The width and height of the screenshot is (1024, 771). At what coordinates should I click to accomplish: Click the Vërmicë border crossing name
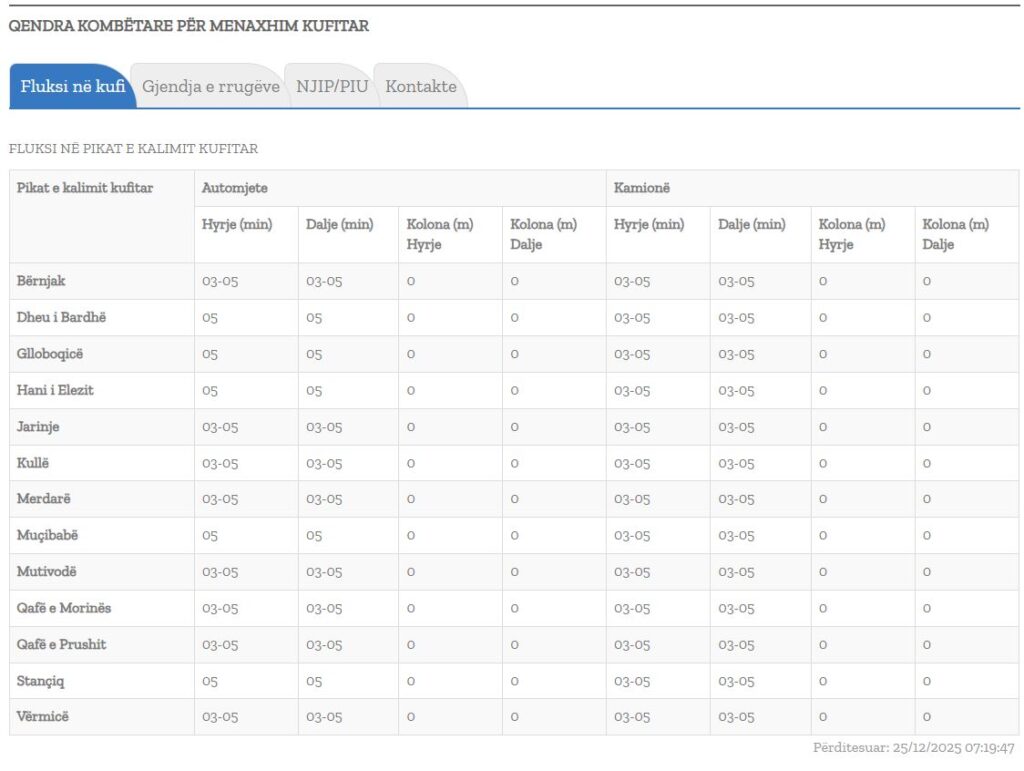pos(43,717)
